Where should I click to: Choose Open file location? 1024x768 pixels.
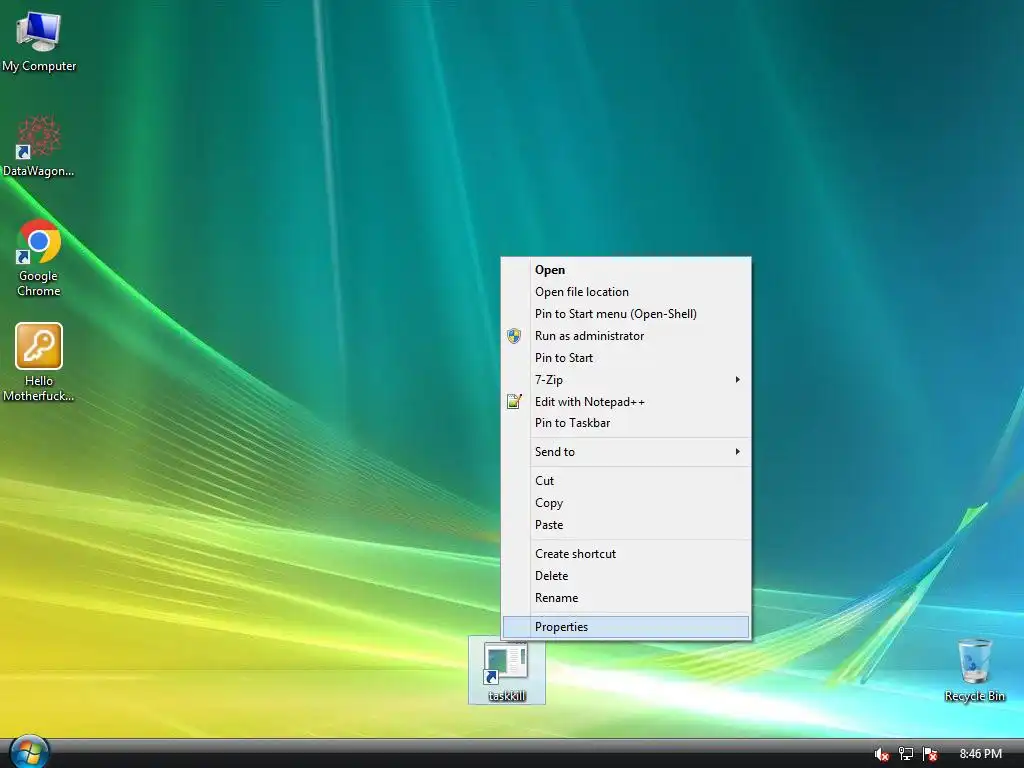626,292
